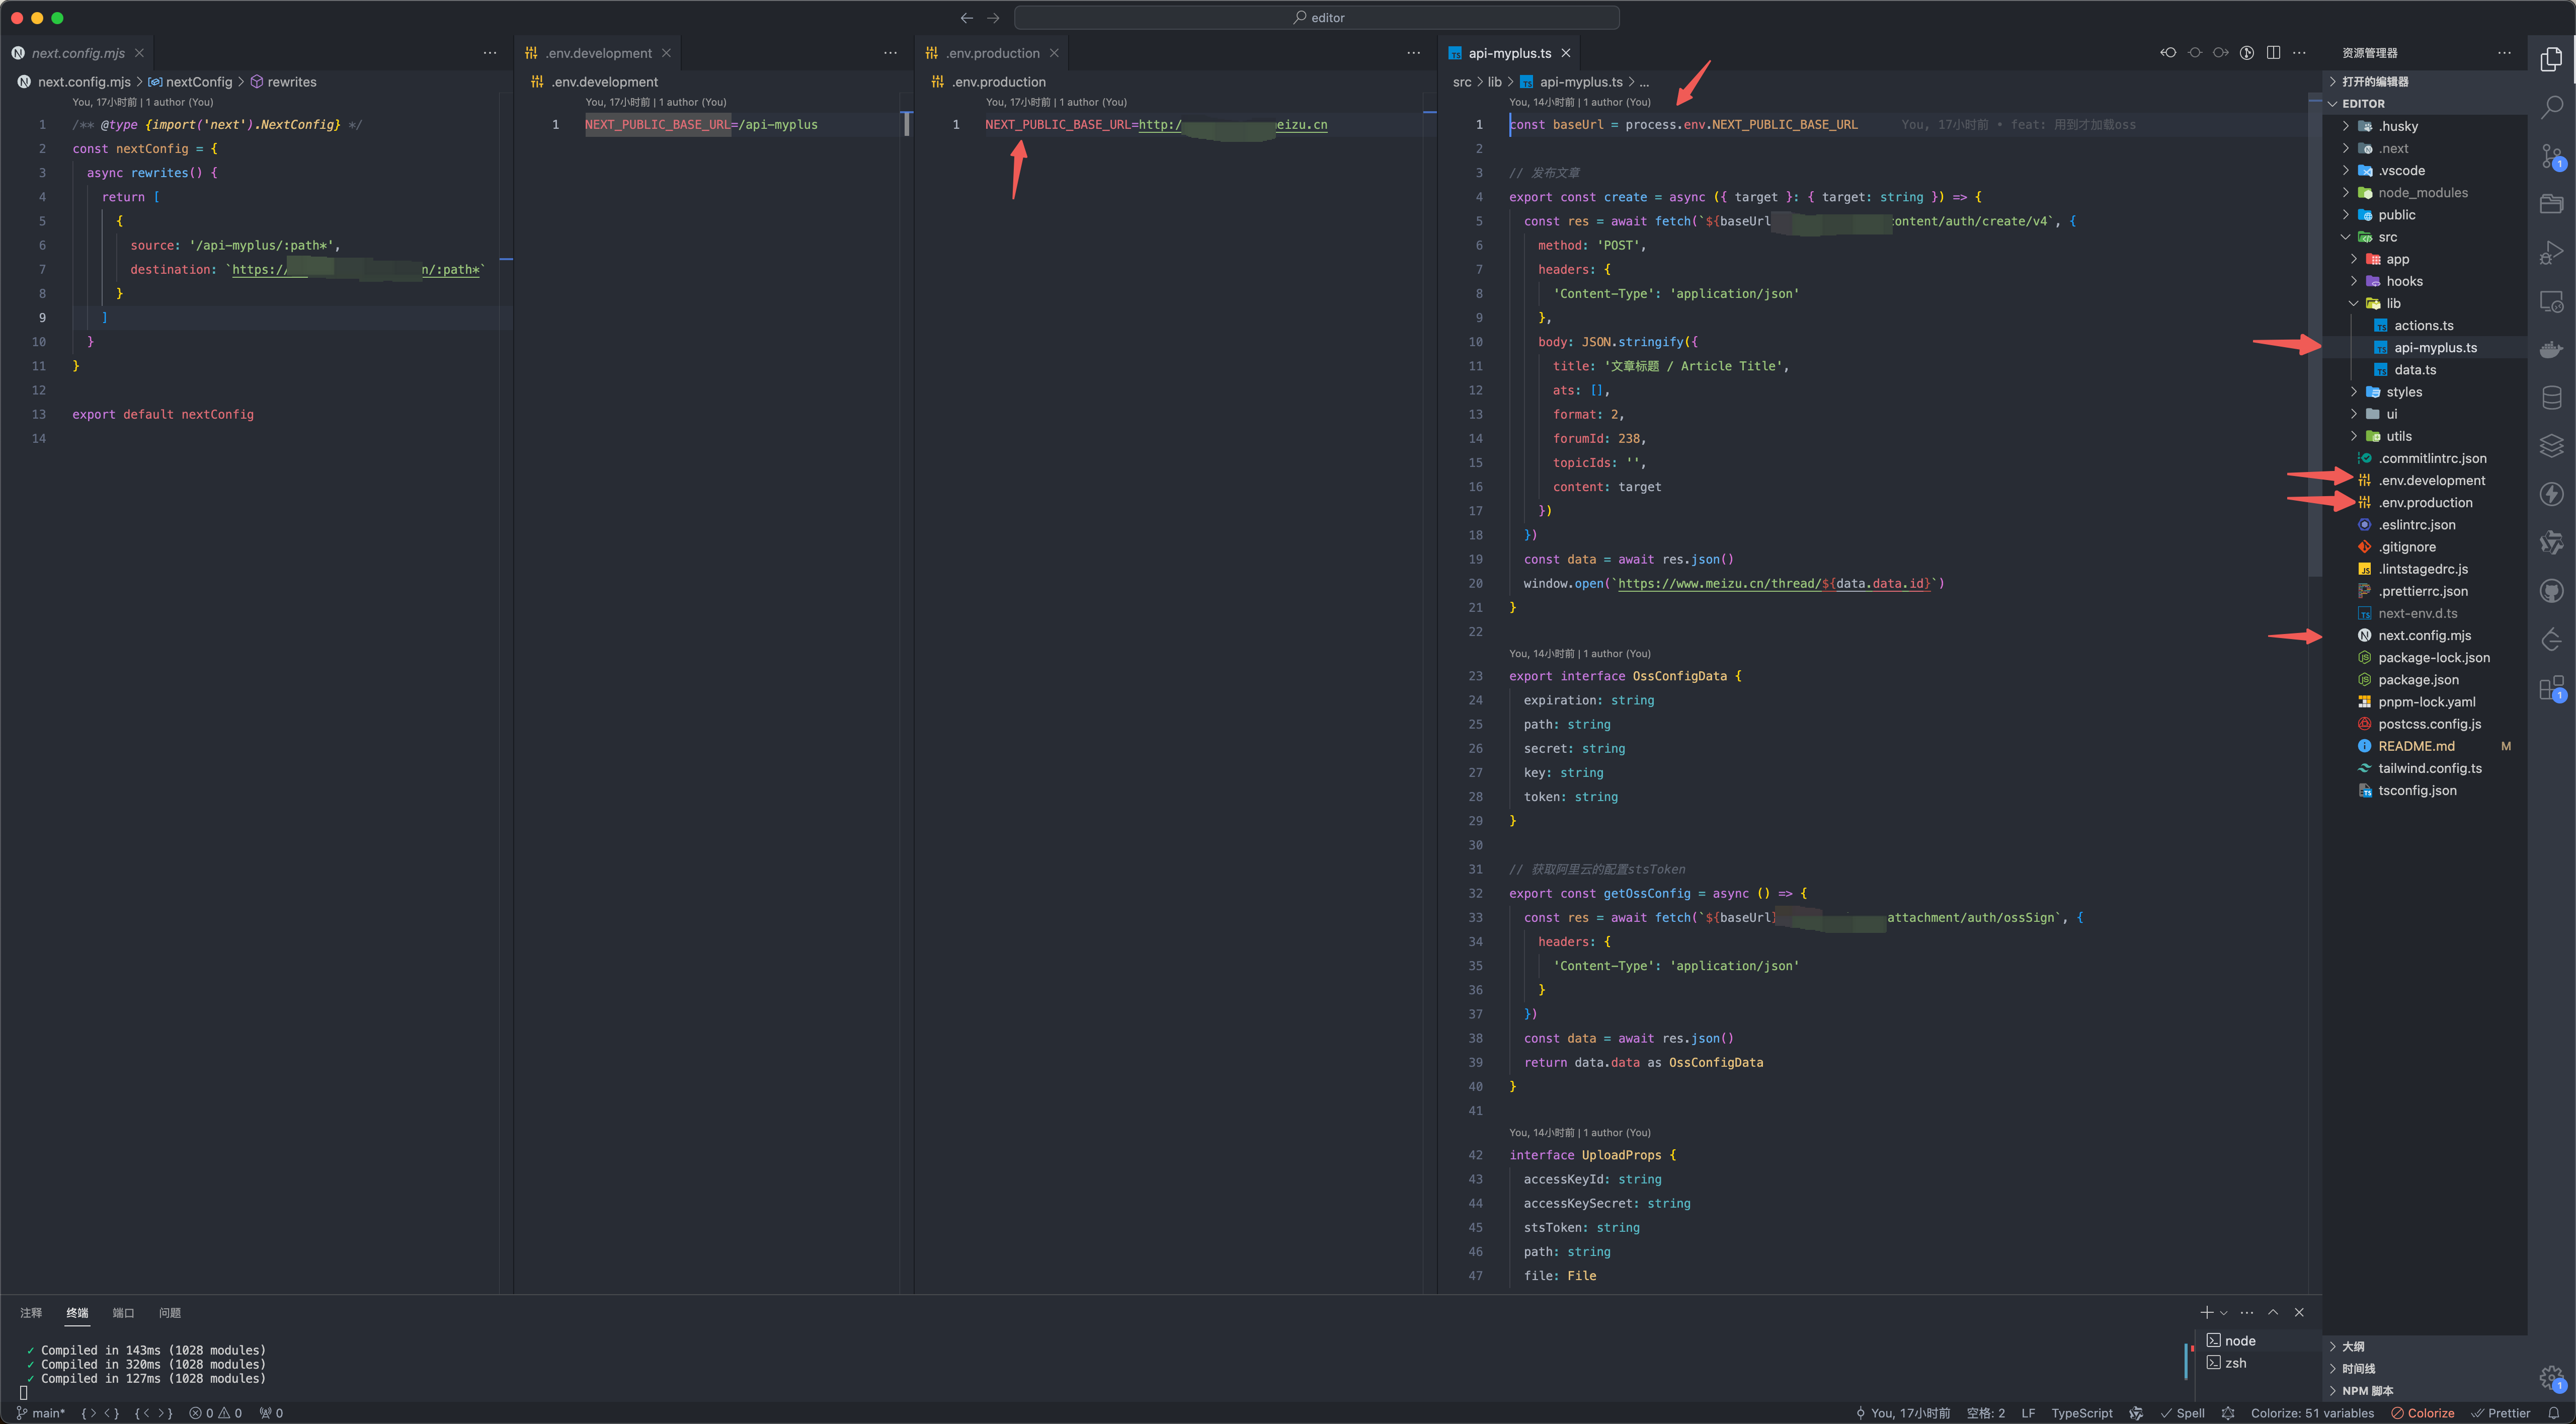Open more actions for the next.config.mjs editor group
The image size is (2576, 1424).
[x=490, y=53]
